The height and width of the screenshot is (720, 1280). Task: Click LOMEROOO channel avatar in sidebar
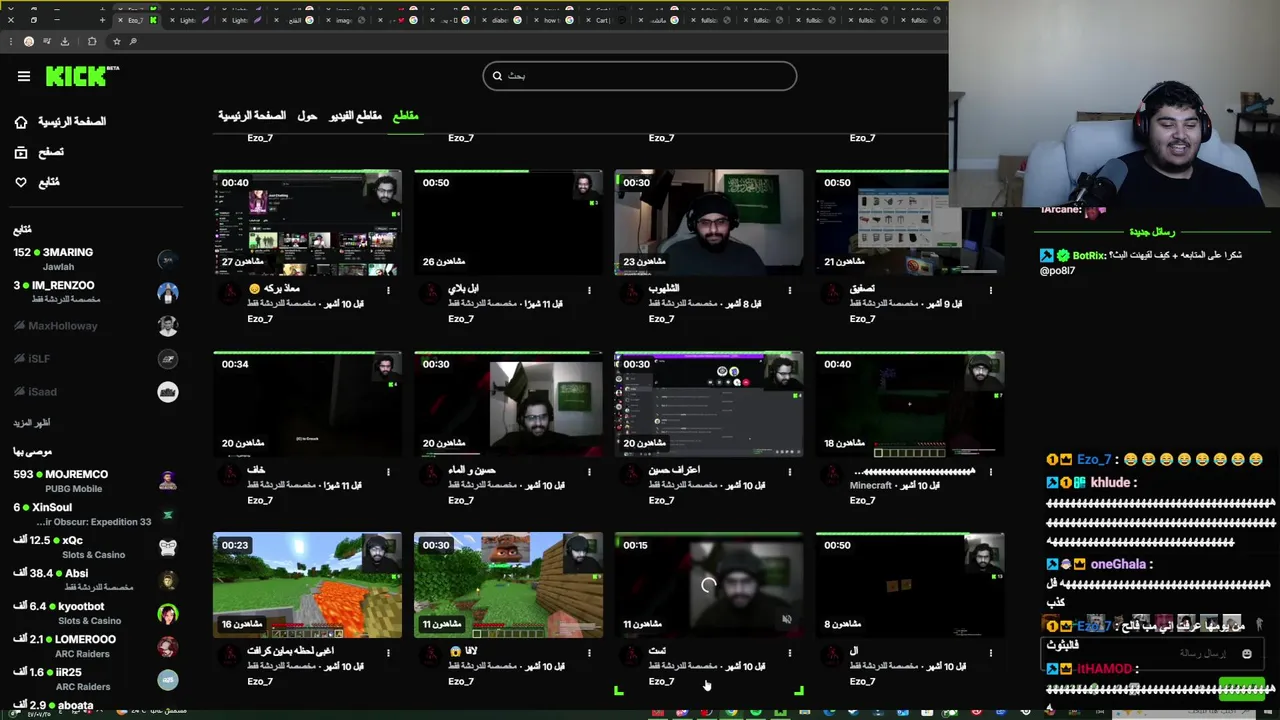click(x=168, y=647)
